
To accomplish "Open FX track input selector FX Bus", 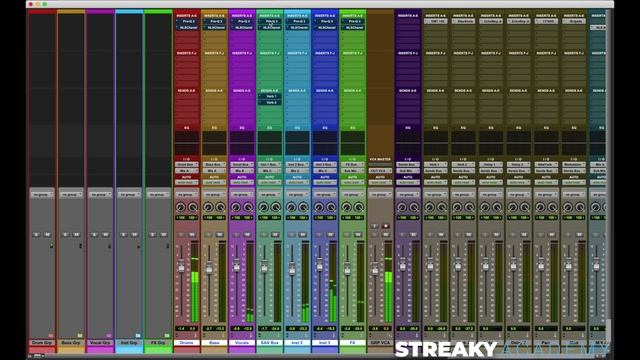I will click(x=353, y=164).
